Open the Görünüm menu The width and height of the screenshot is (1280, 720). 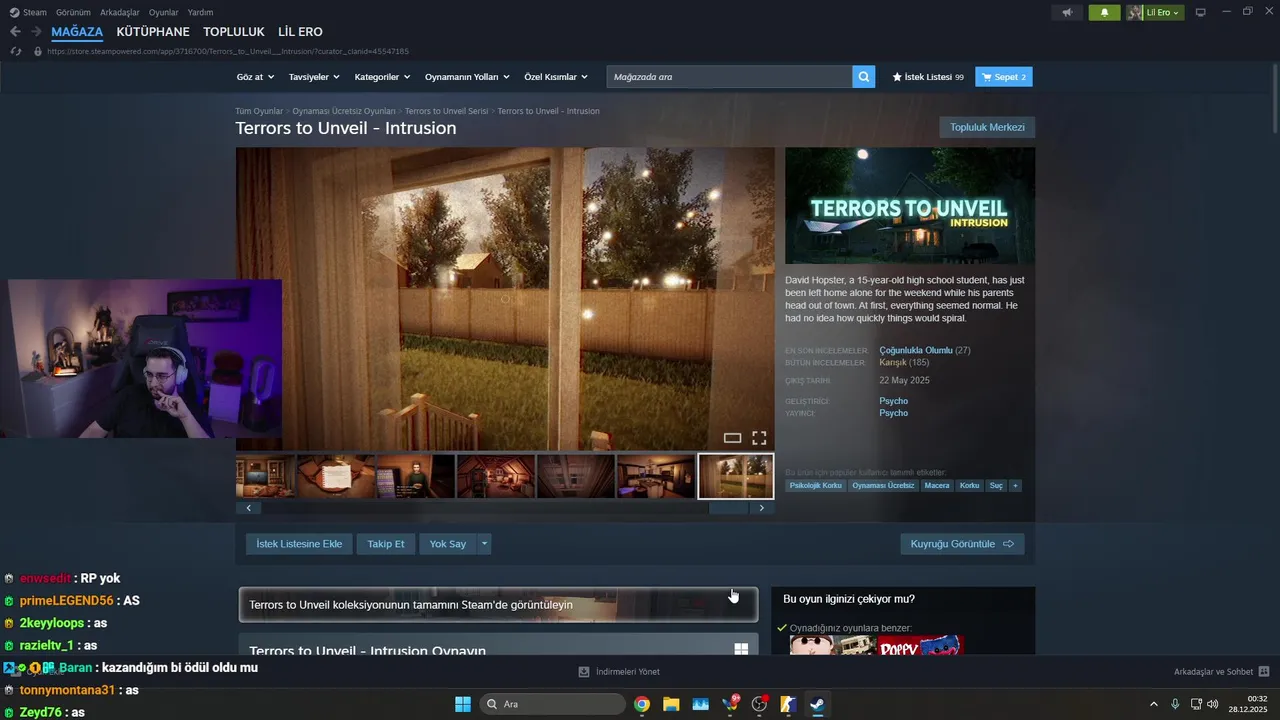[73, 12]
